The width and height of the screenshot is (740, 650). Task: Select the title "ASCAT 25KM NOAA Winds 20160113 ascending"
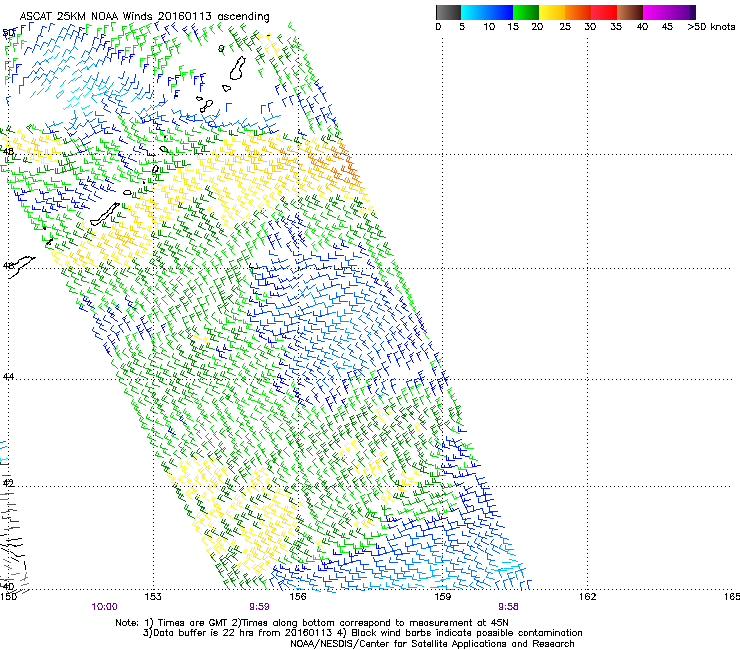pyautogui.click(x=144, y=17)
